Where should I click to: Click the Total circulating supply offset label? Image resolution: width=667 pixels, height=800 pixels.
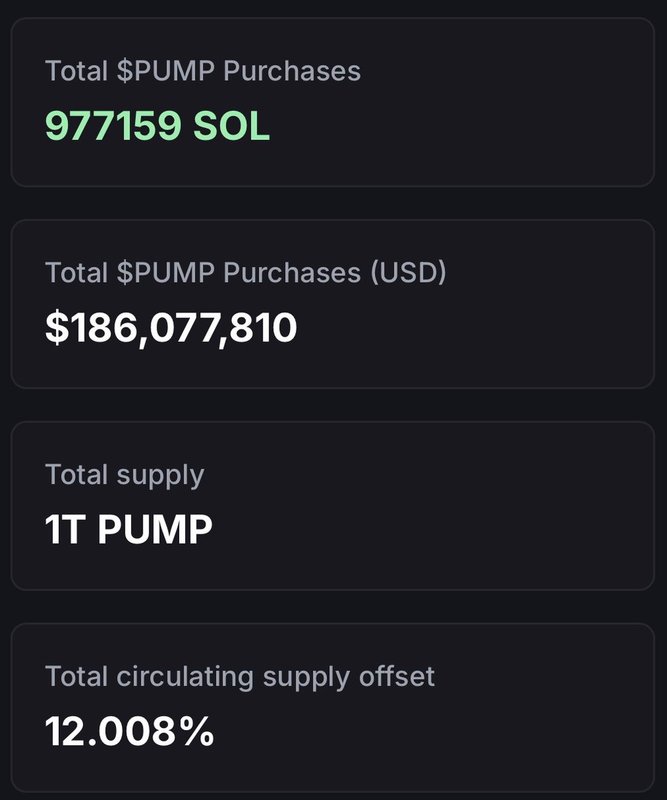click(240, 676)
